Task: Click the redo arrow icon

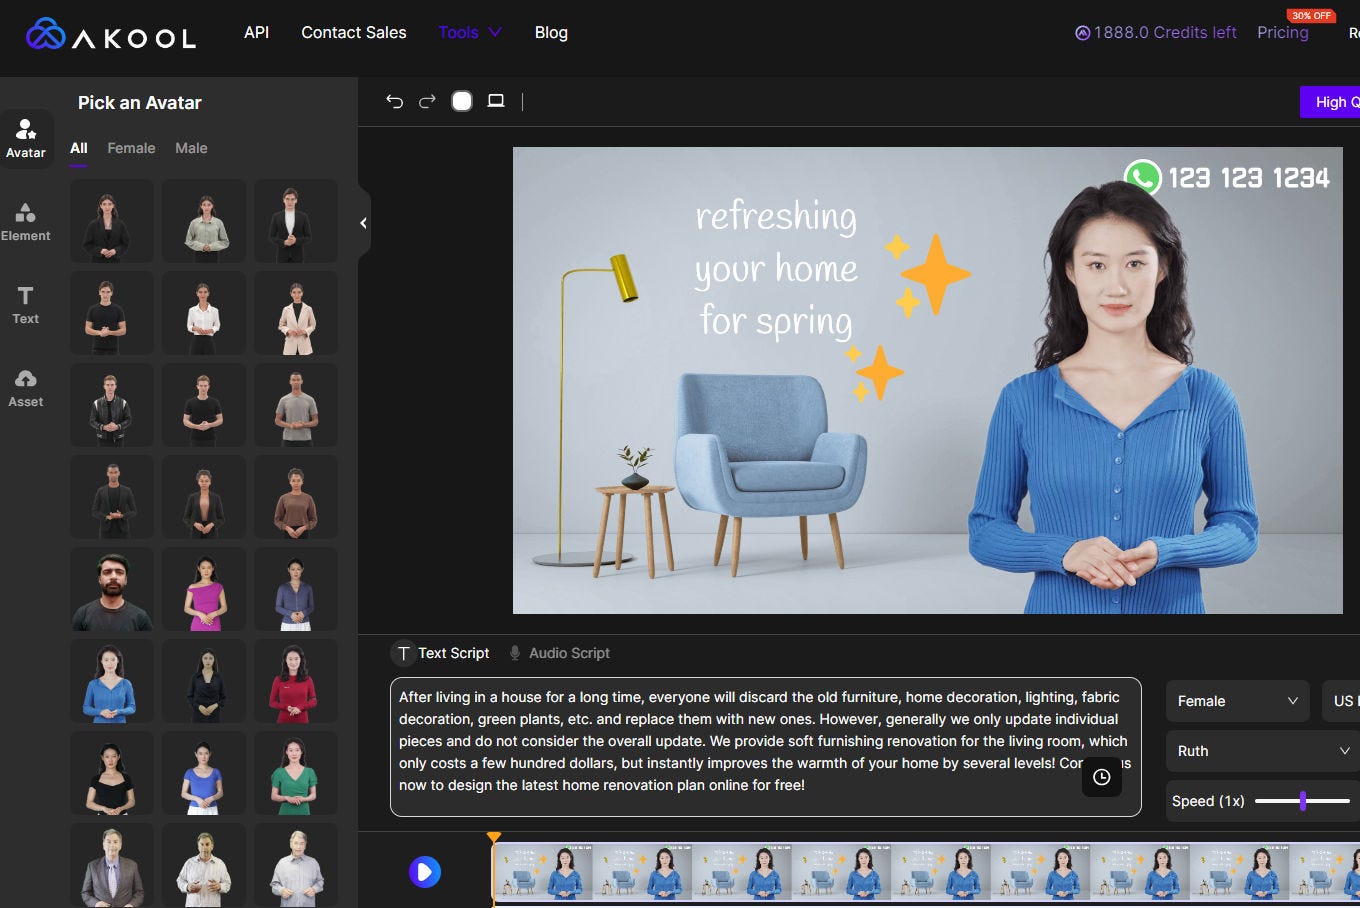Action: pos(427,101)
